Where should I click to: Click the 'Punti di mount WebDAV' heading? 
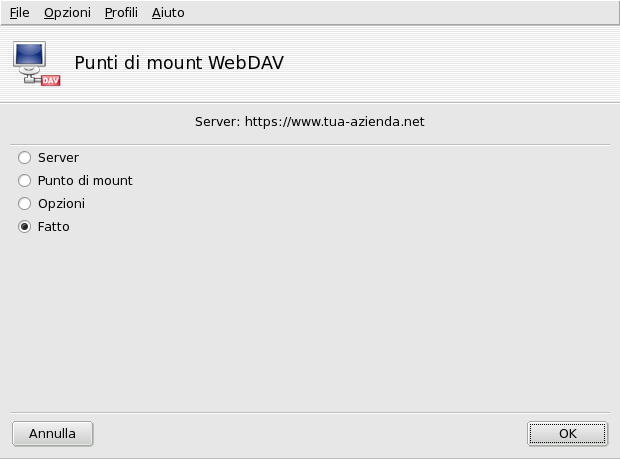click(179, 63)
